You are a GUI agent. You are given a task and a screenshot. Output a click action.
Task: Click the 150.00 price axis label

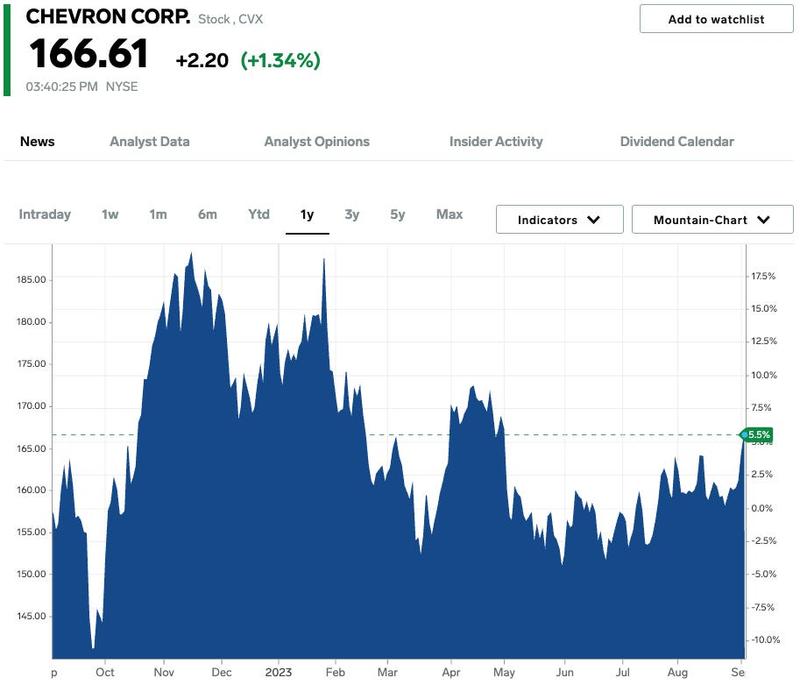tap(31, 574)
